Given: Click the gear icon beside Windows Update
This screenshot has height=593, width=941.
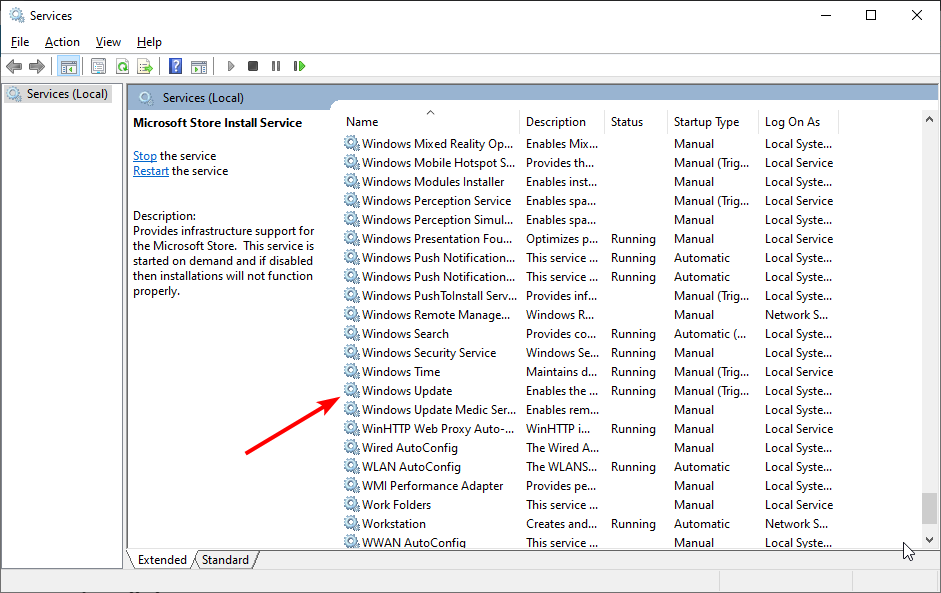Looking at the screenshot, I should point(351,391).
